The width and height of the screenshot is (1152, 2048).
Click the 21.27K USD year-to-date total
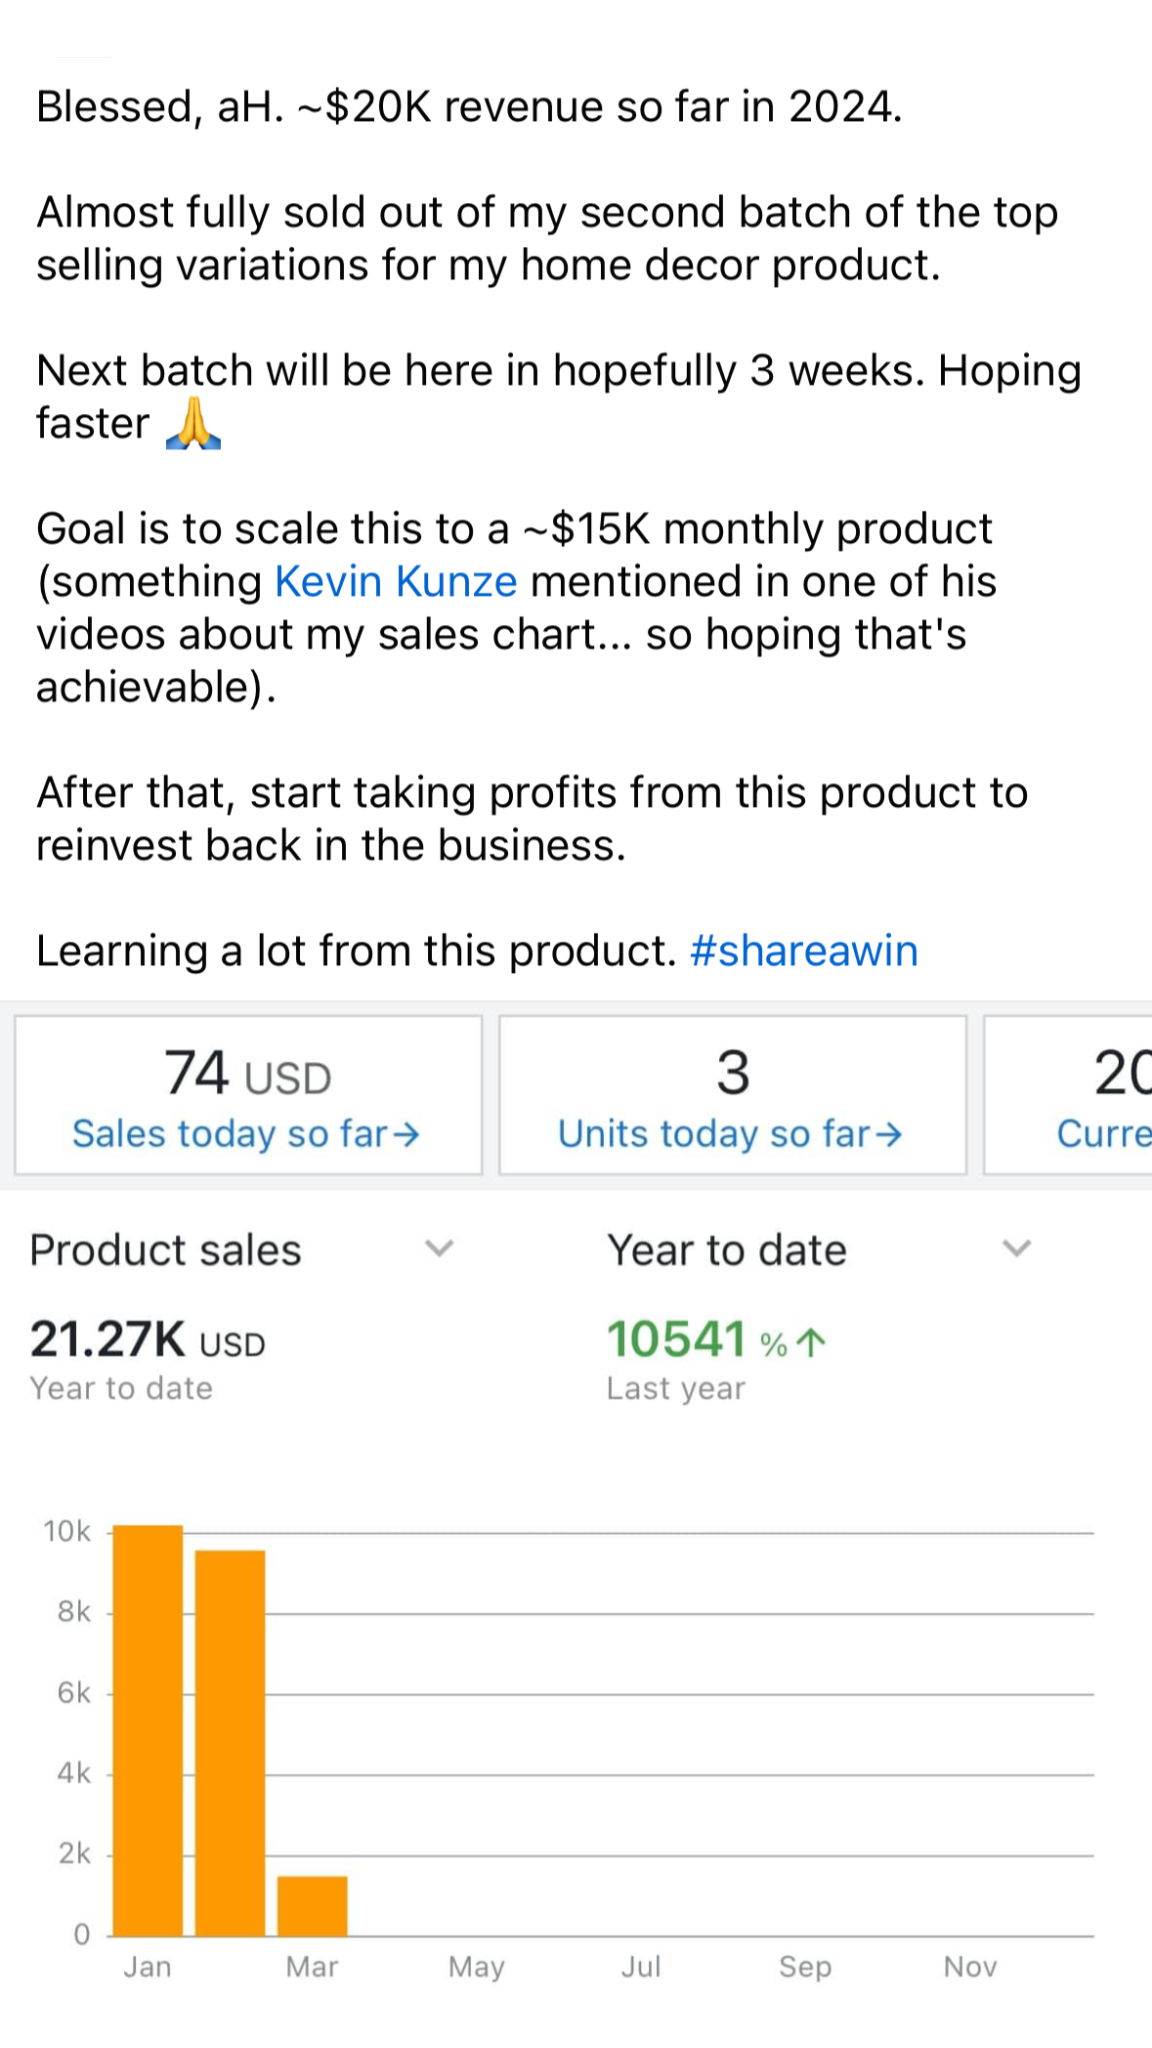[148, 1340]
